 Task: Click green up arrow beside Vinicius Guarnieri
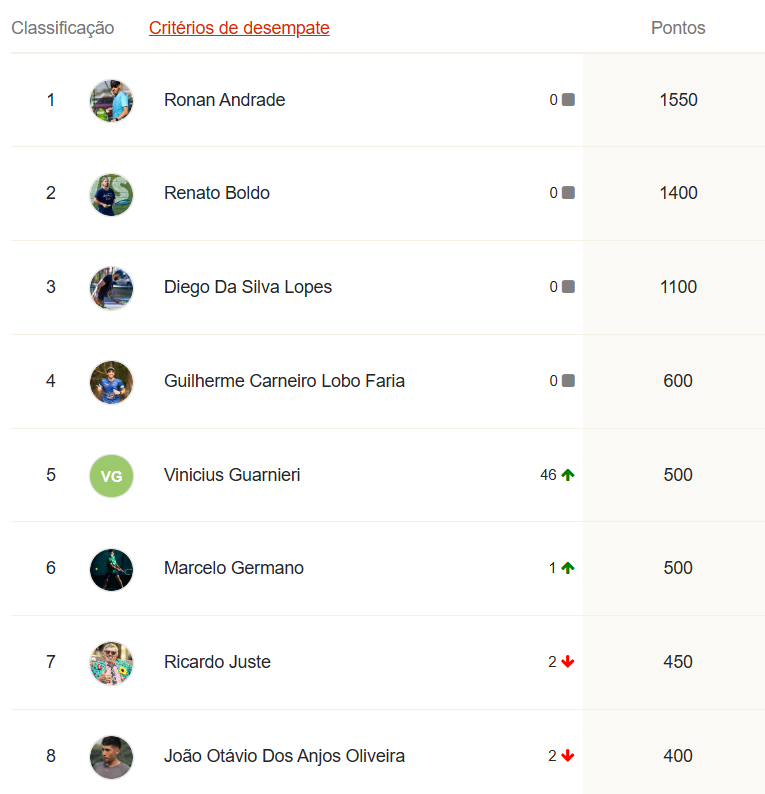(x=568, y=475)
